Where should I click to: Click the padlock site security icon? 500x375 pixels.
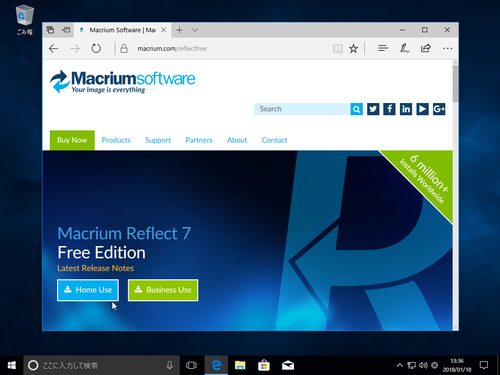coord(124,49)
